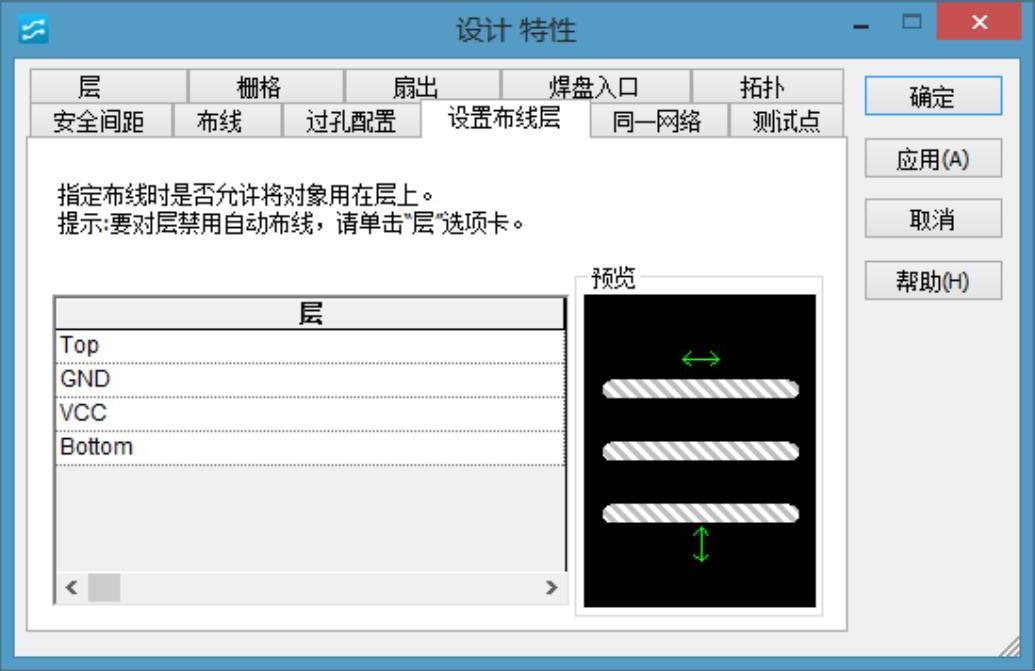The width and height of the screenshot is (1035, 671).
Task: Open the 测试点 tab
Action: (x=786, y=121)
